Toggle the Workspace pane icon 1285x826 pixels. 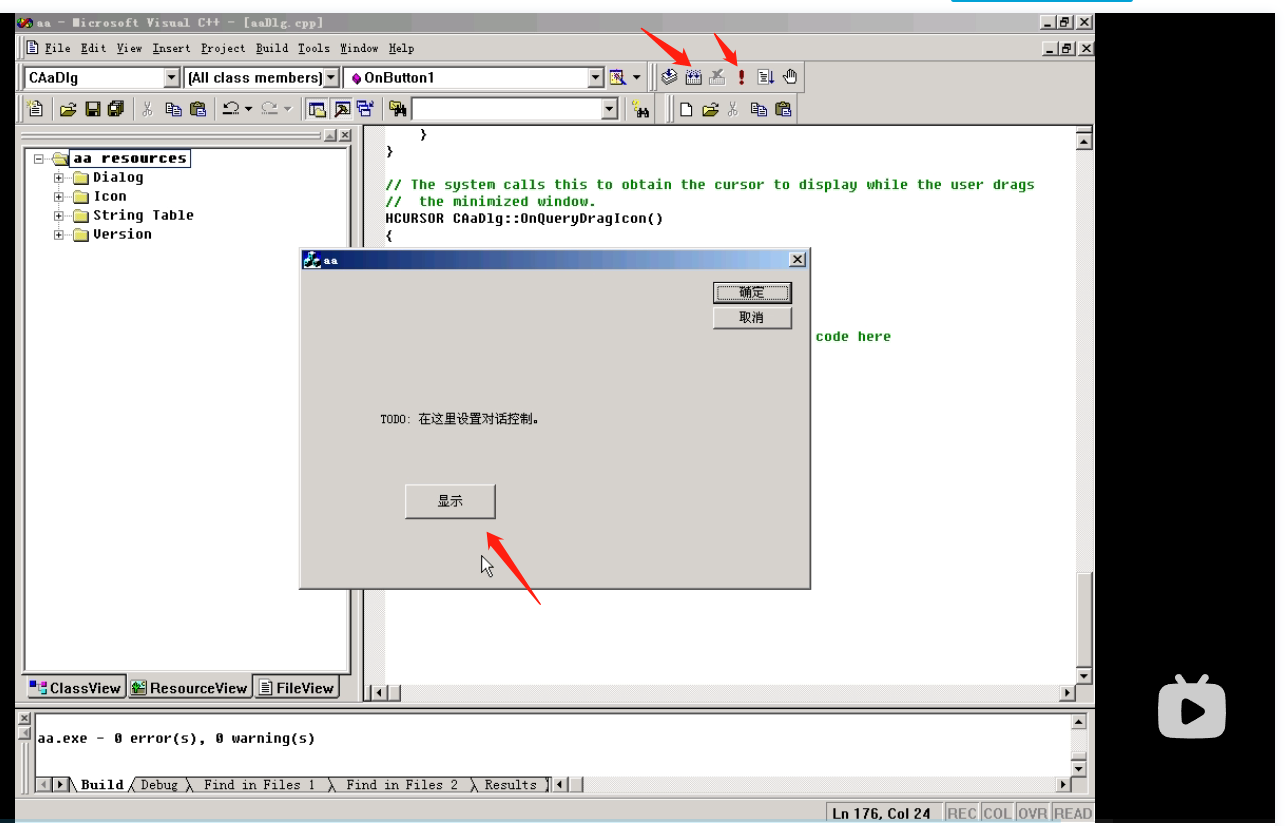(317, 109)
